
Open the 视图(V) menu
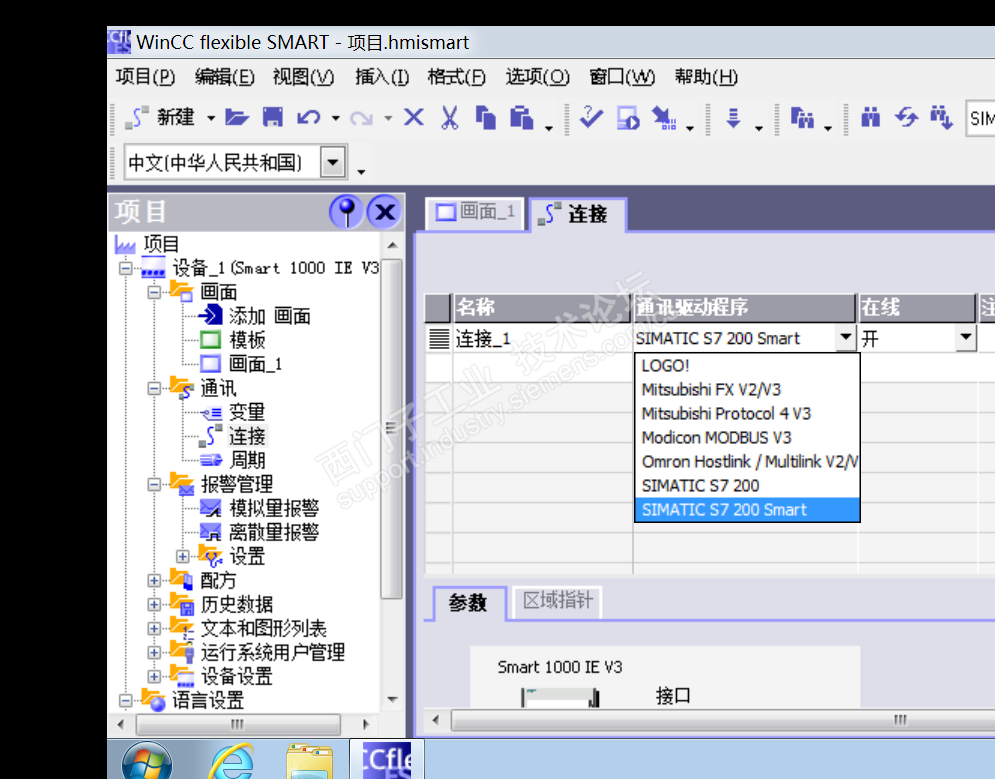point(303,77)
